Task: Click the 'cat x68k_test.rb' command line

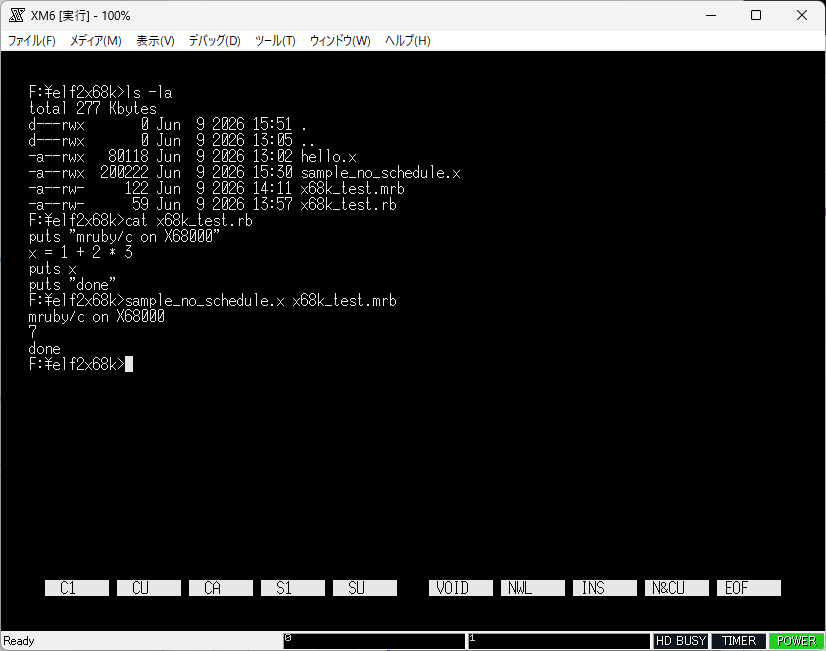Action: click(x=189, y=221)
